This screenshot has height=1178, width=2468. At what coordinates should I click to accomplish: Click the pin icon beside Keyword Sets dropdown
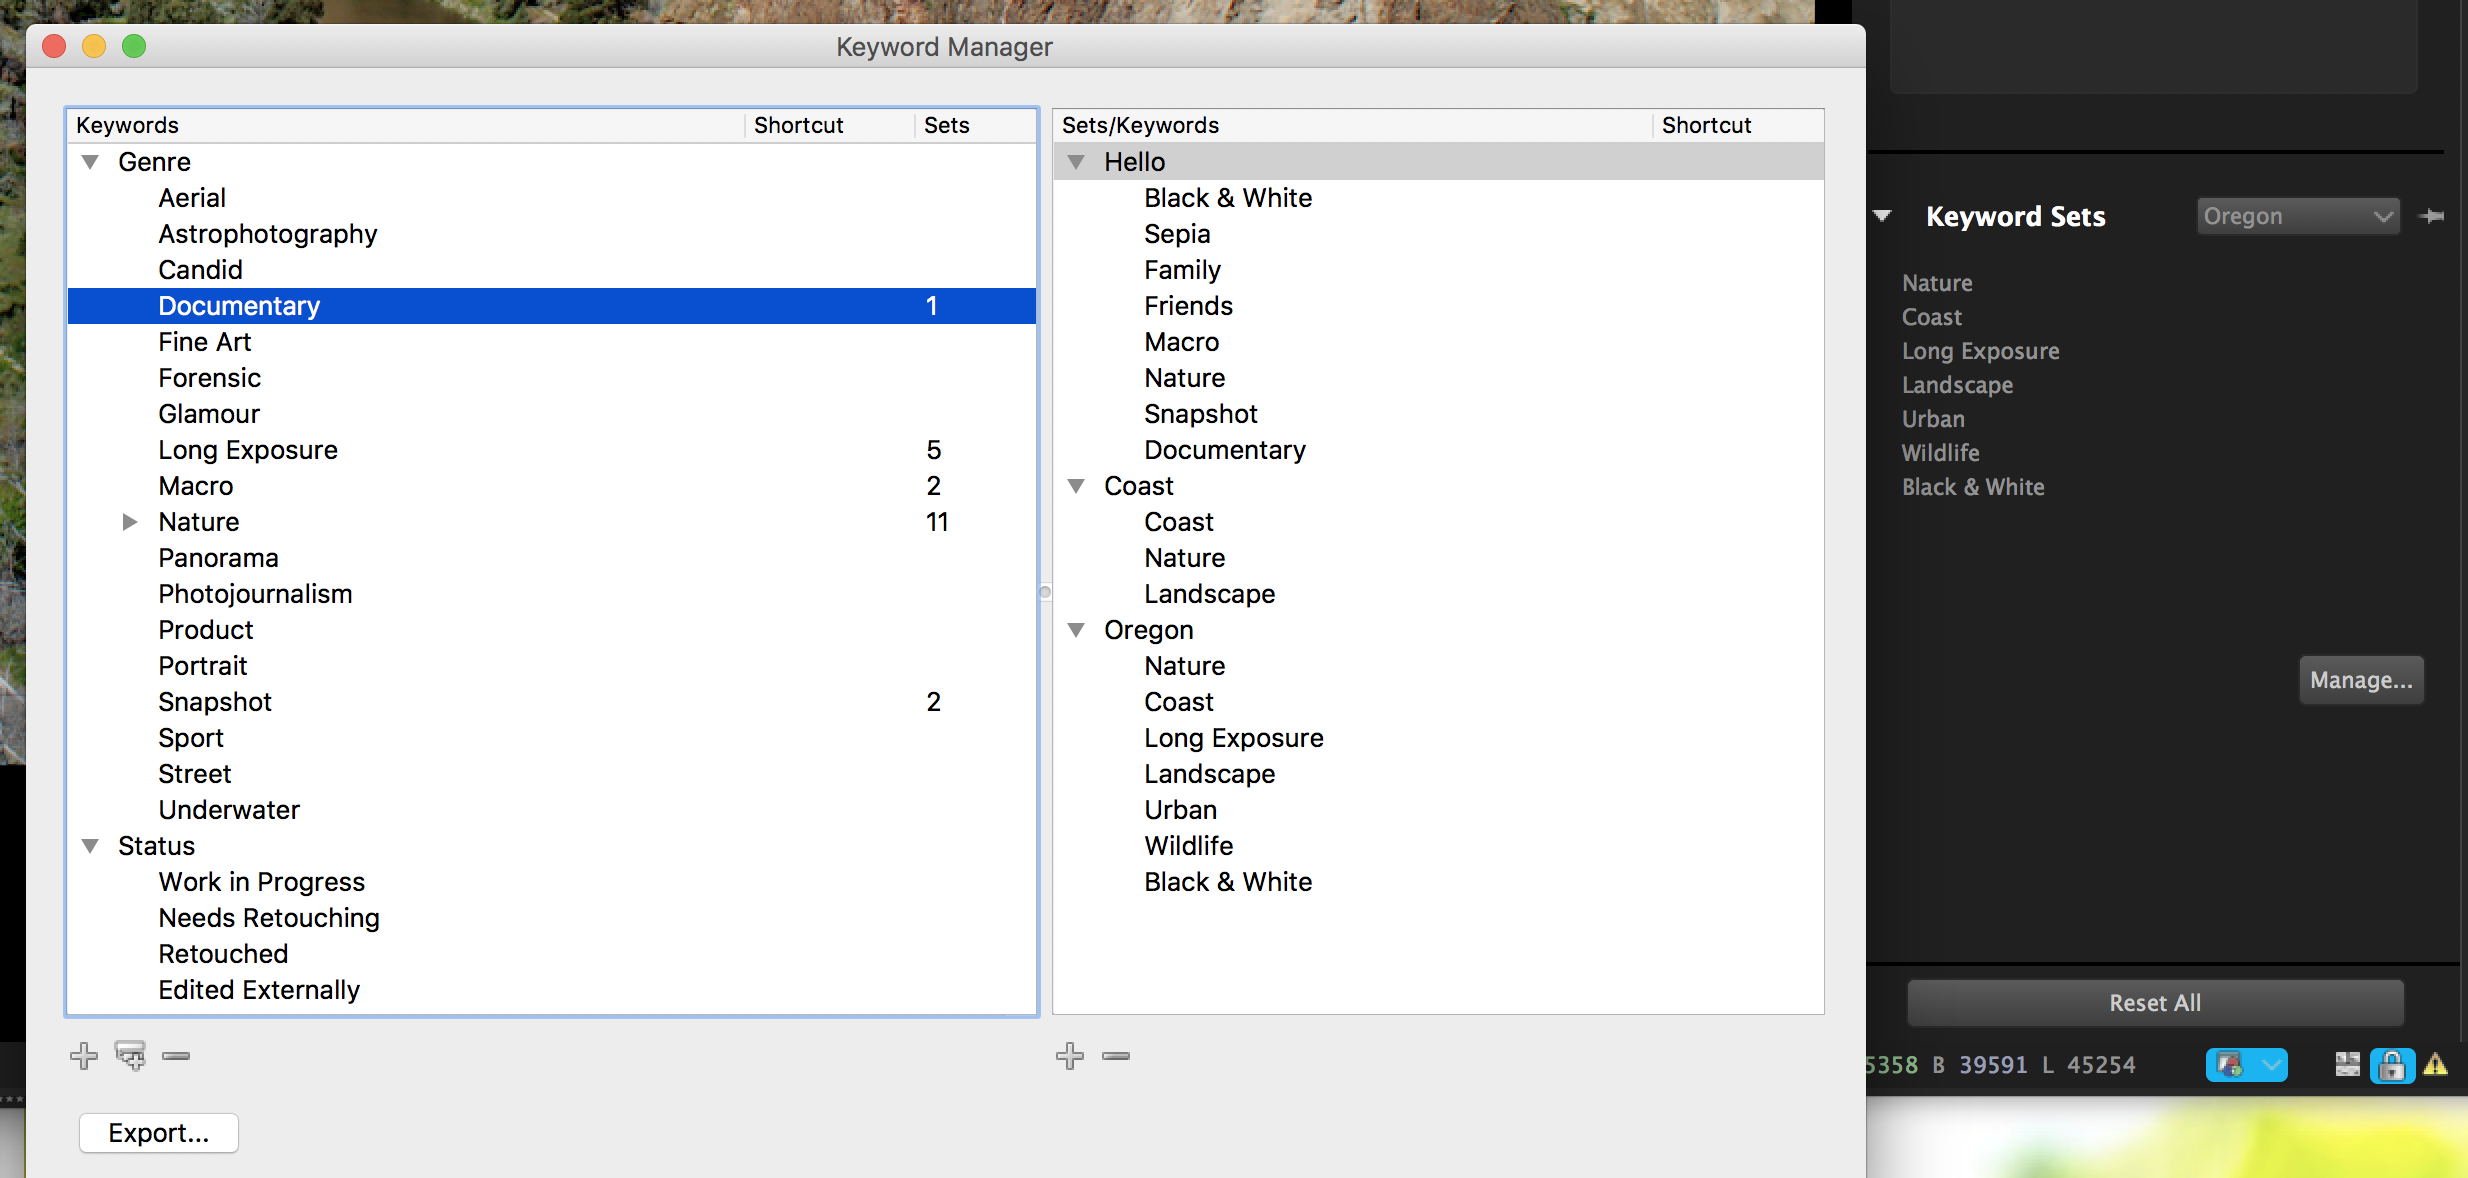2432,216
